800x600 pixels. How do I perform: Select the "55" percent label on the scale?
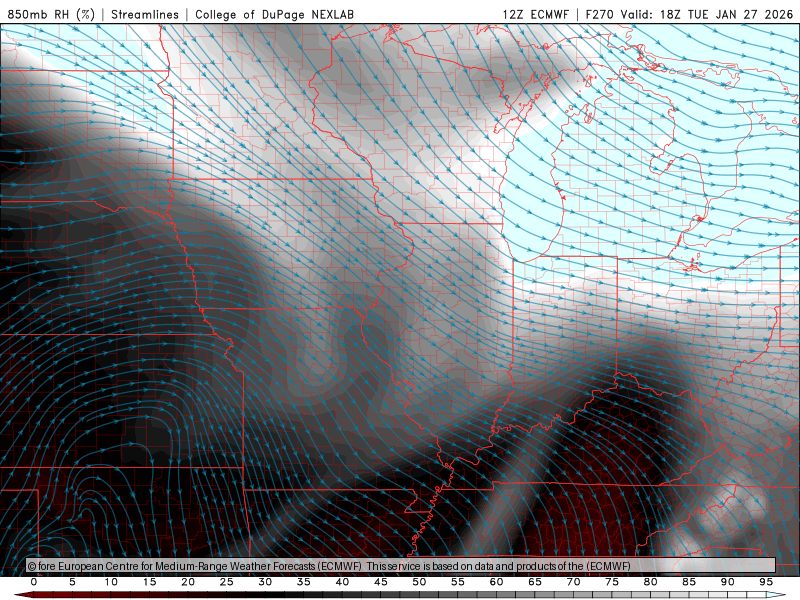pyautogui.click(x=458, y=582)
